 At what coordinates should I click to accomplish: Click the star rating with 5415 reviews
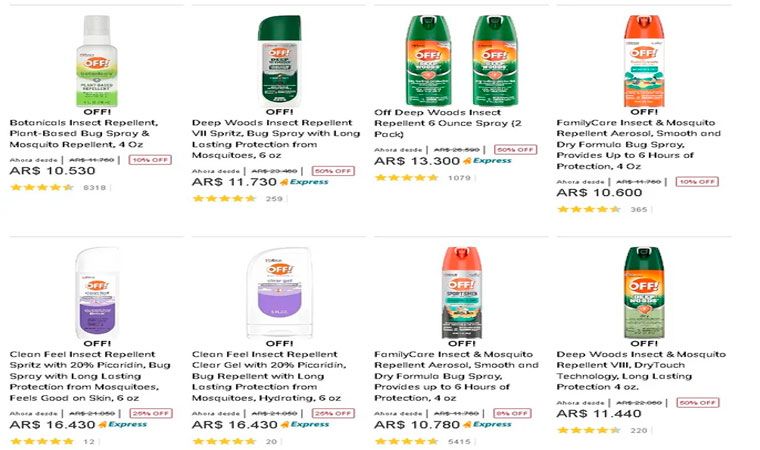406,440
